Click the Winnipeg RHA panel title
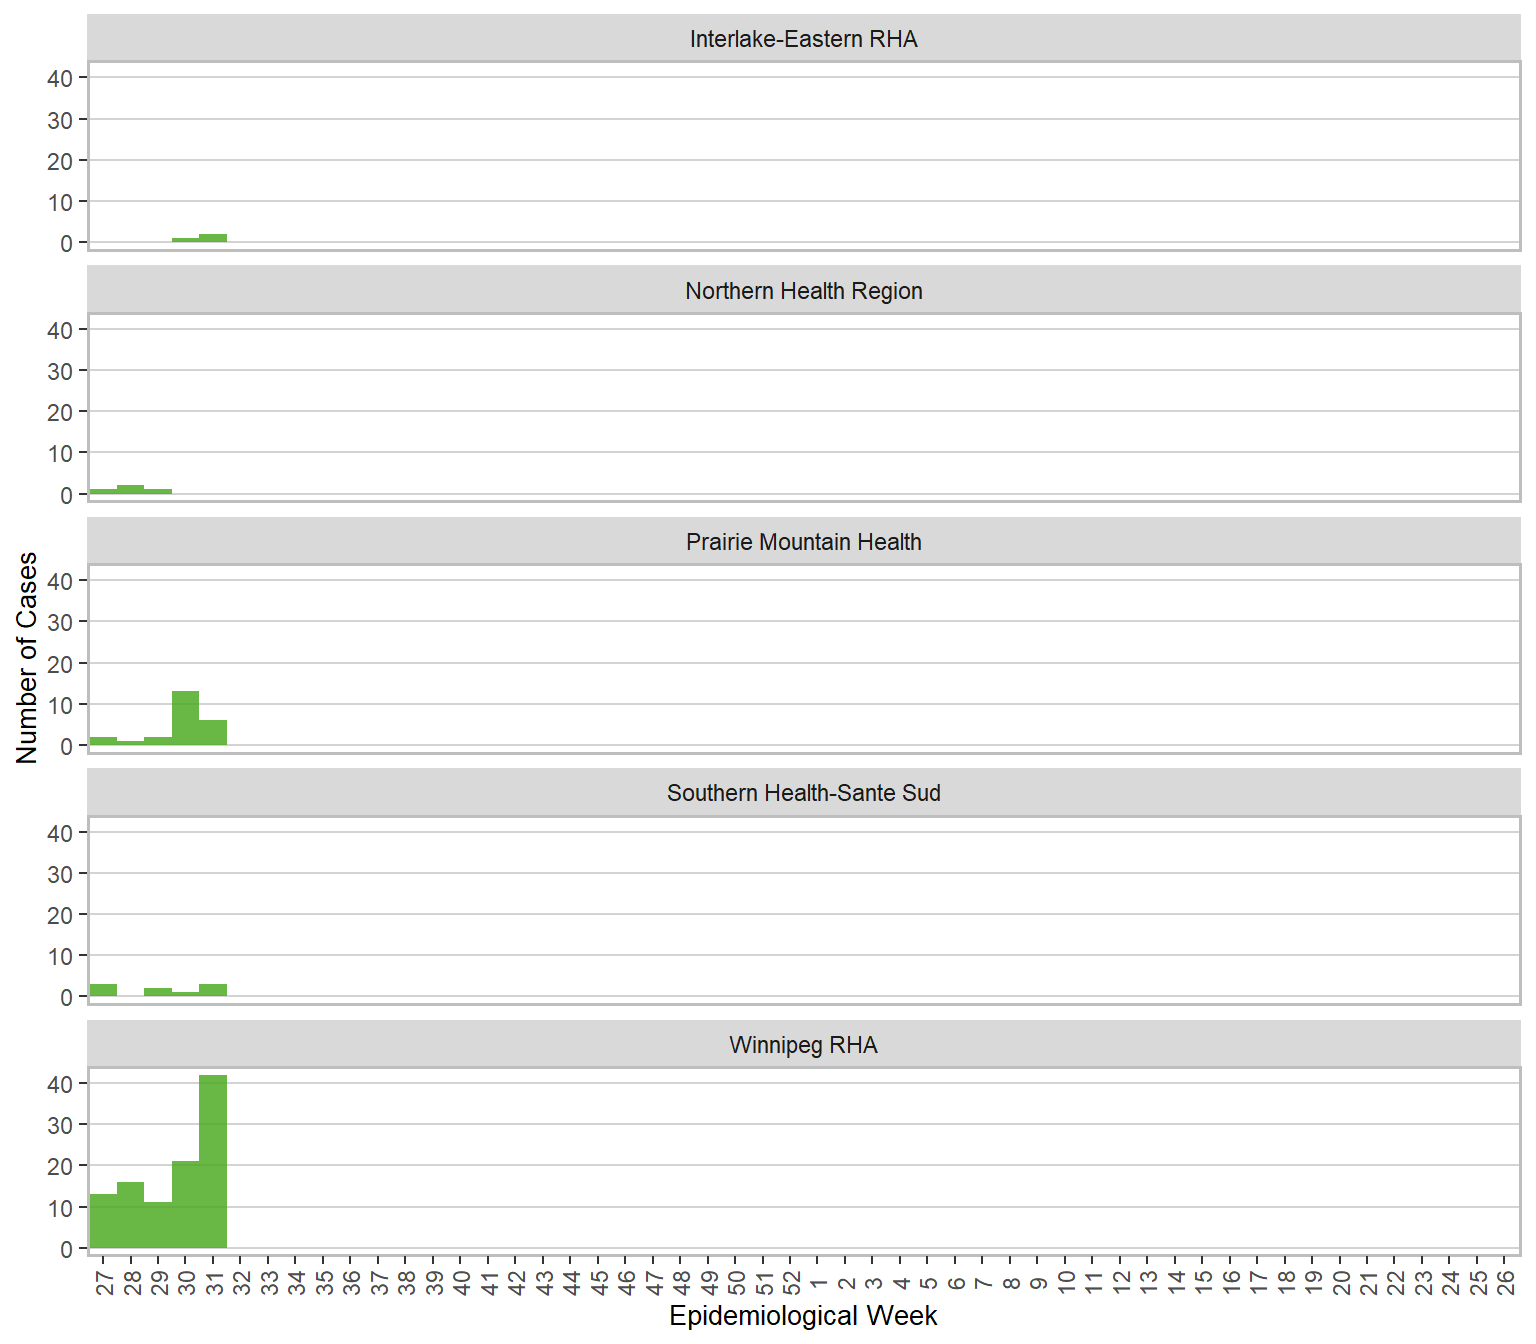The image size is (1536, 1344). [803, 1045]
